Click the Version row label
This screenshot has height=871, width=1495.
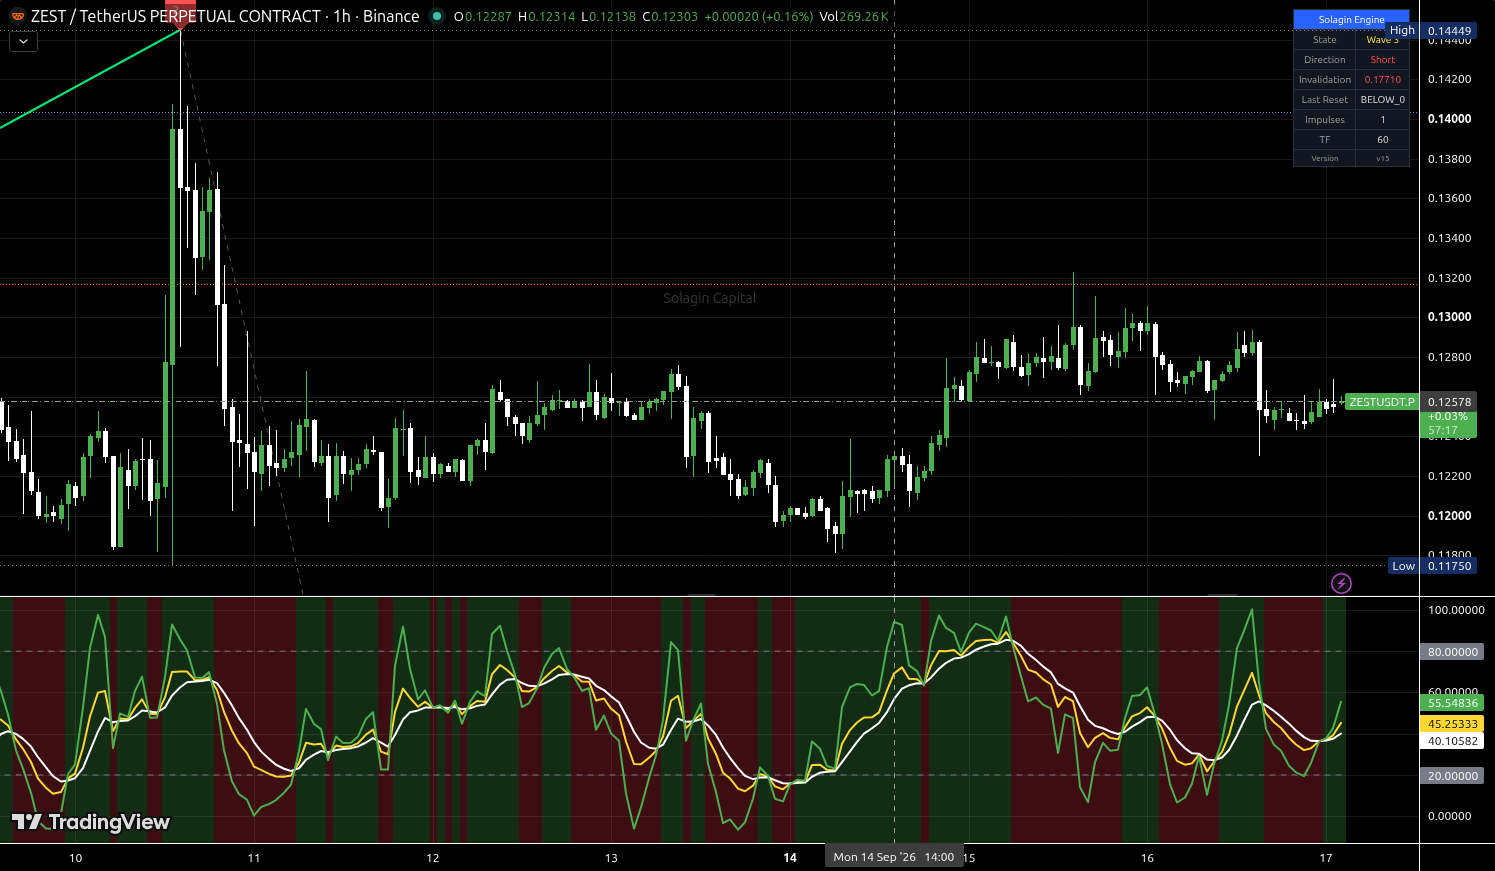coord(1325,158)
